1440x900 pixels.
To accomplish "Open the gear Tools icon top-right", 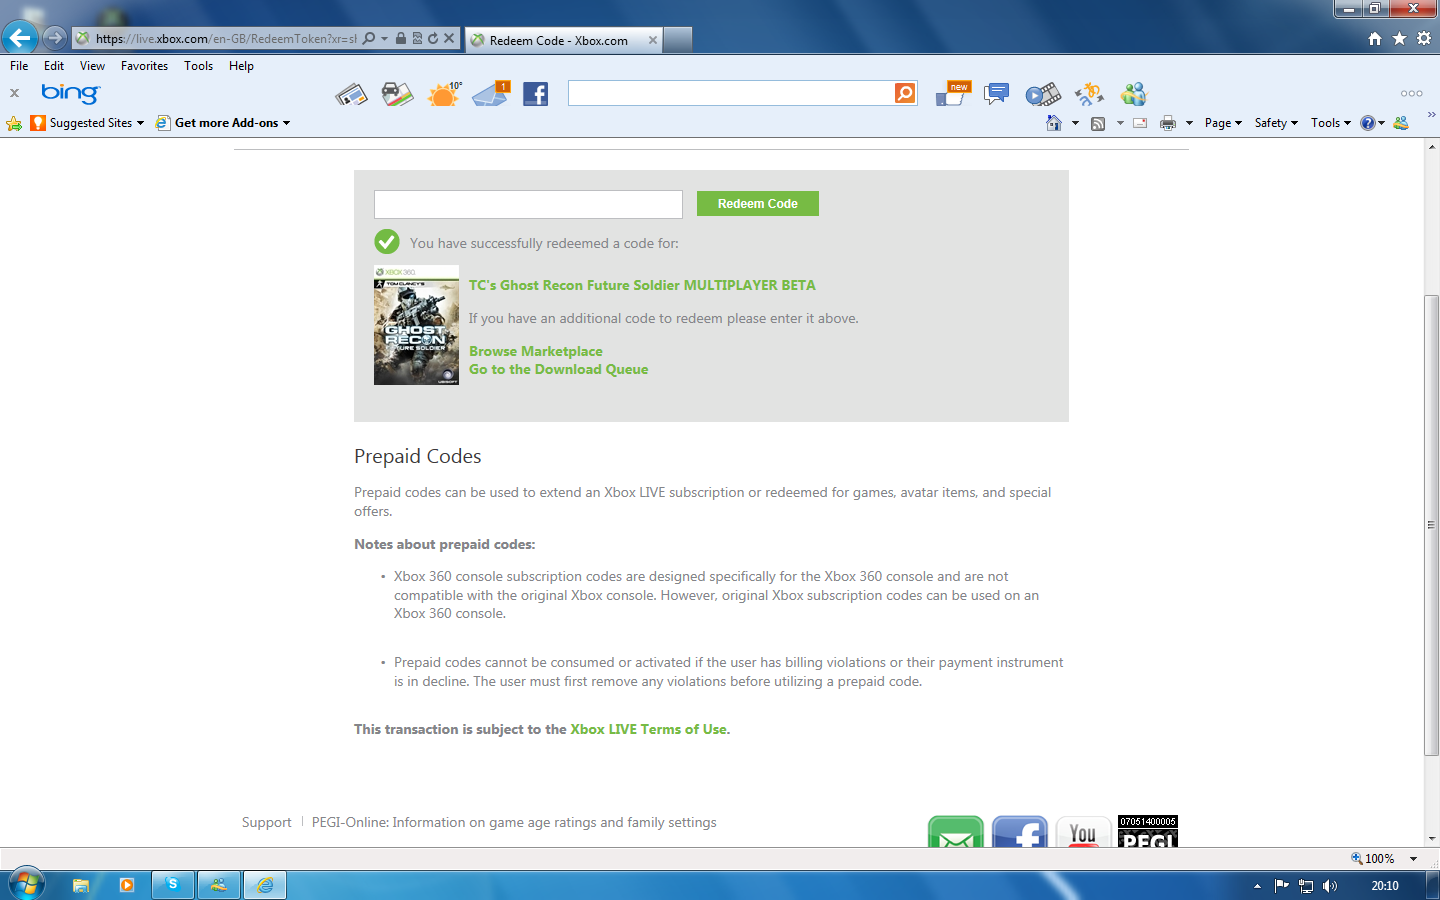I will (x=1424, y=38).
